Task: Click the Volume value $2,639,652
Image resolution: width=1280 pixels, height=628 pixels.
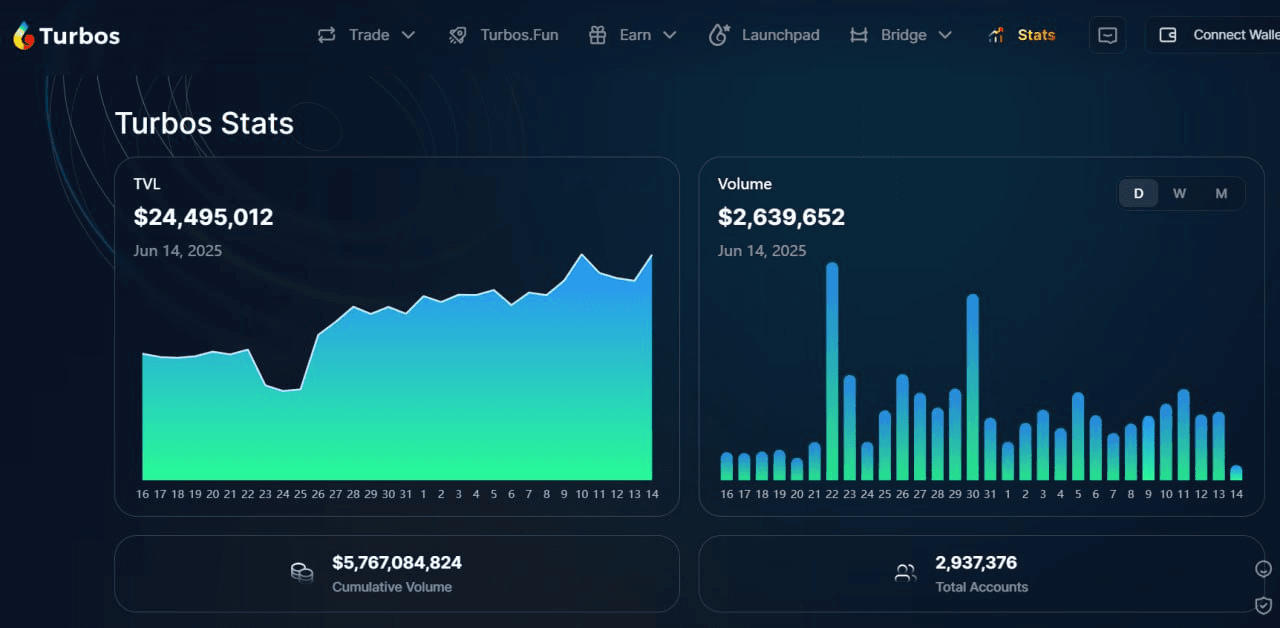Action: pos(781,217)
